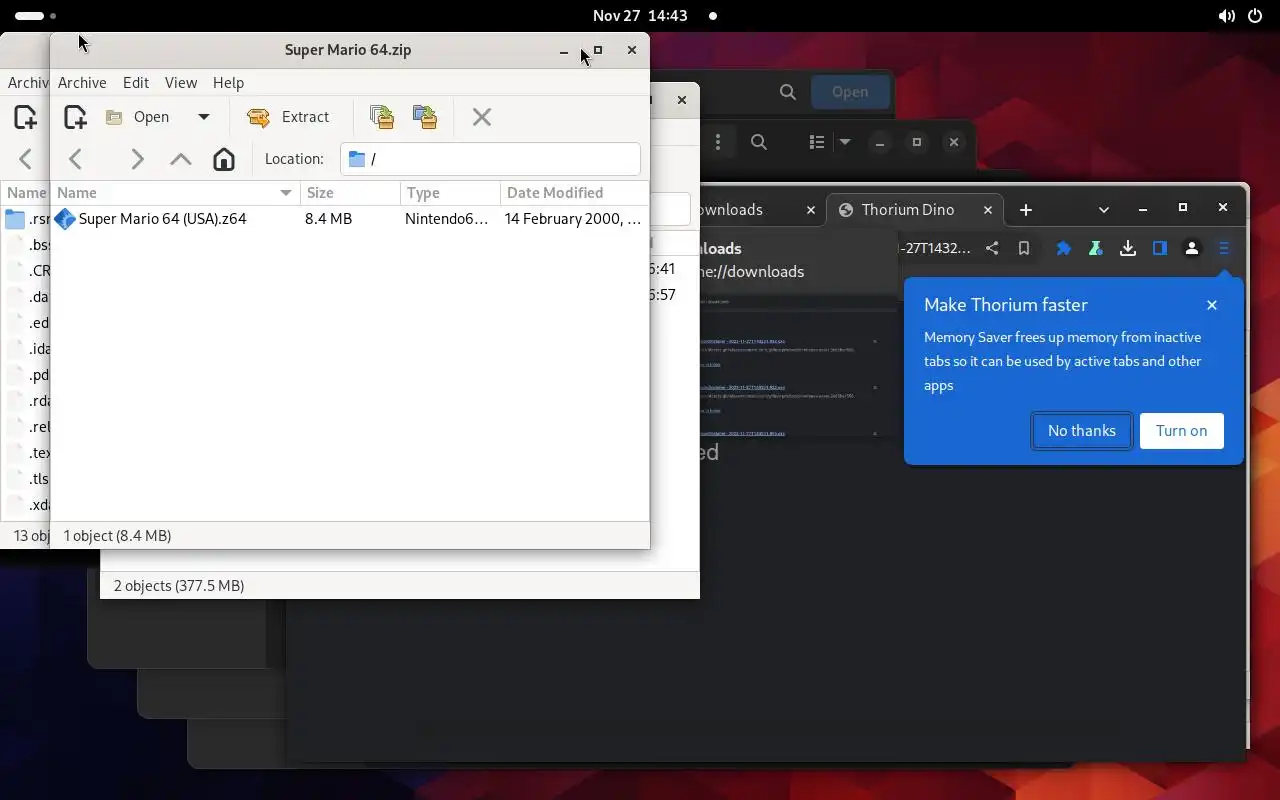Go back in Super Mario 64.zip window

pos(75,159)
